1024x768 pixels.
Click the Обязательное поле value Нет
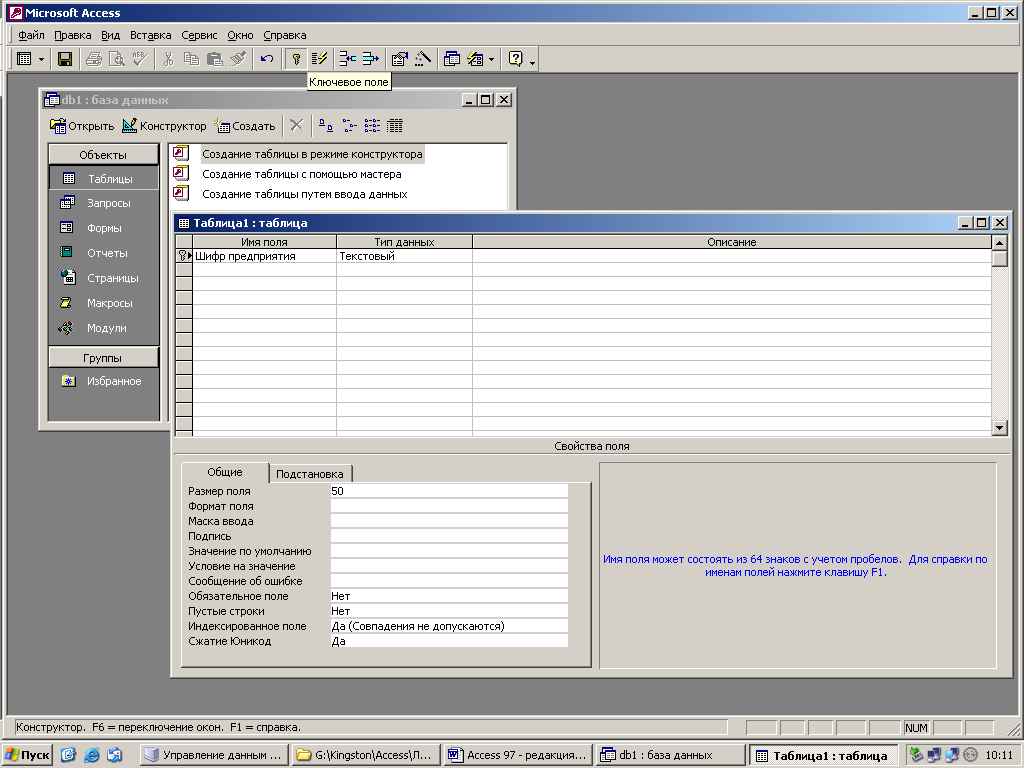pos(449,596)
